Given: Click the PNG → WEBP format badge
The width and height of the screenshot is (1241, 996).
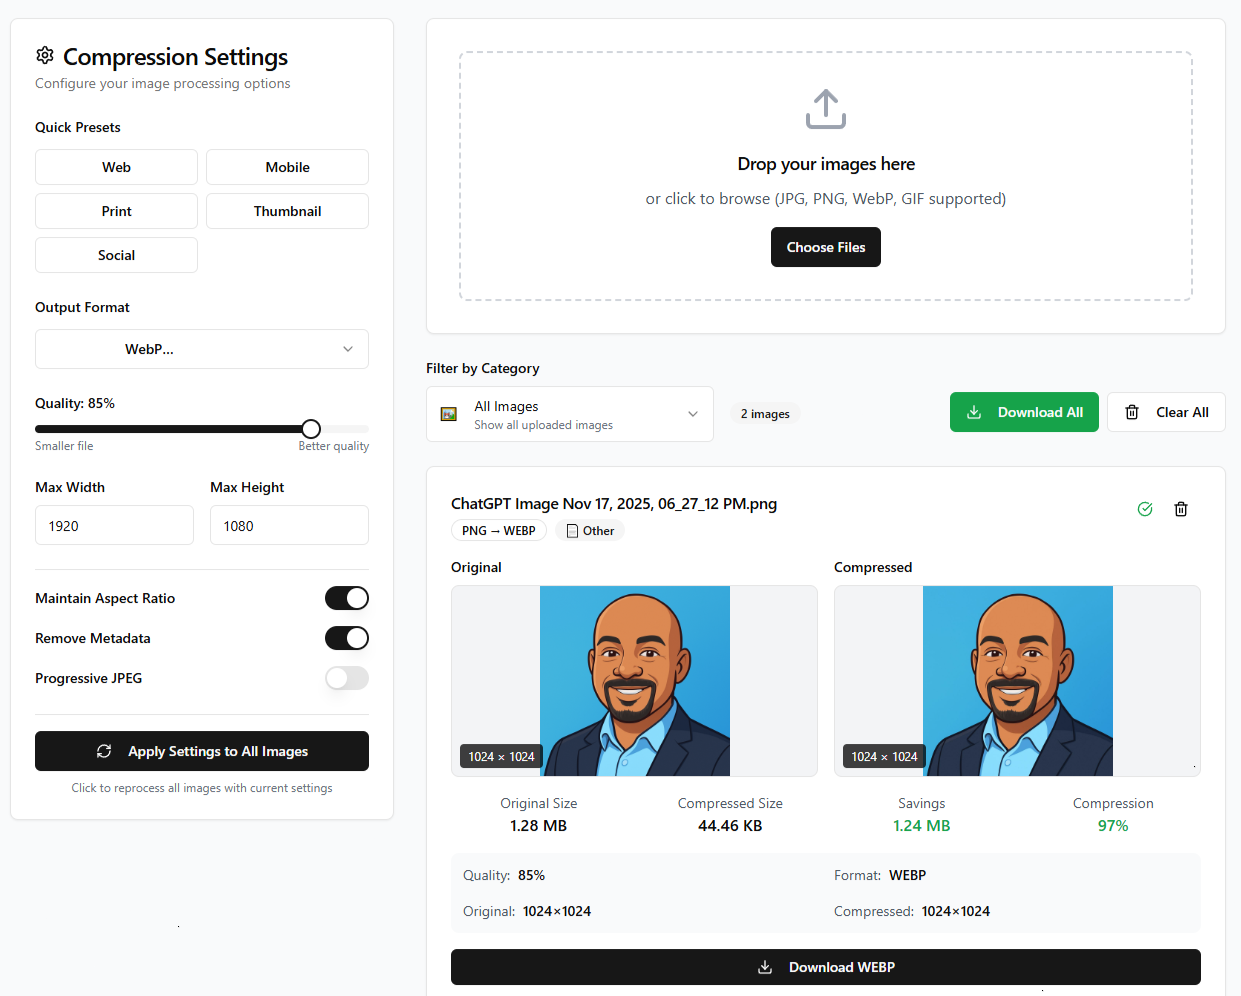Looking at the screenshot, I should pos(499,531).
